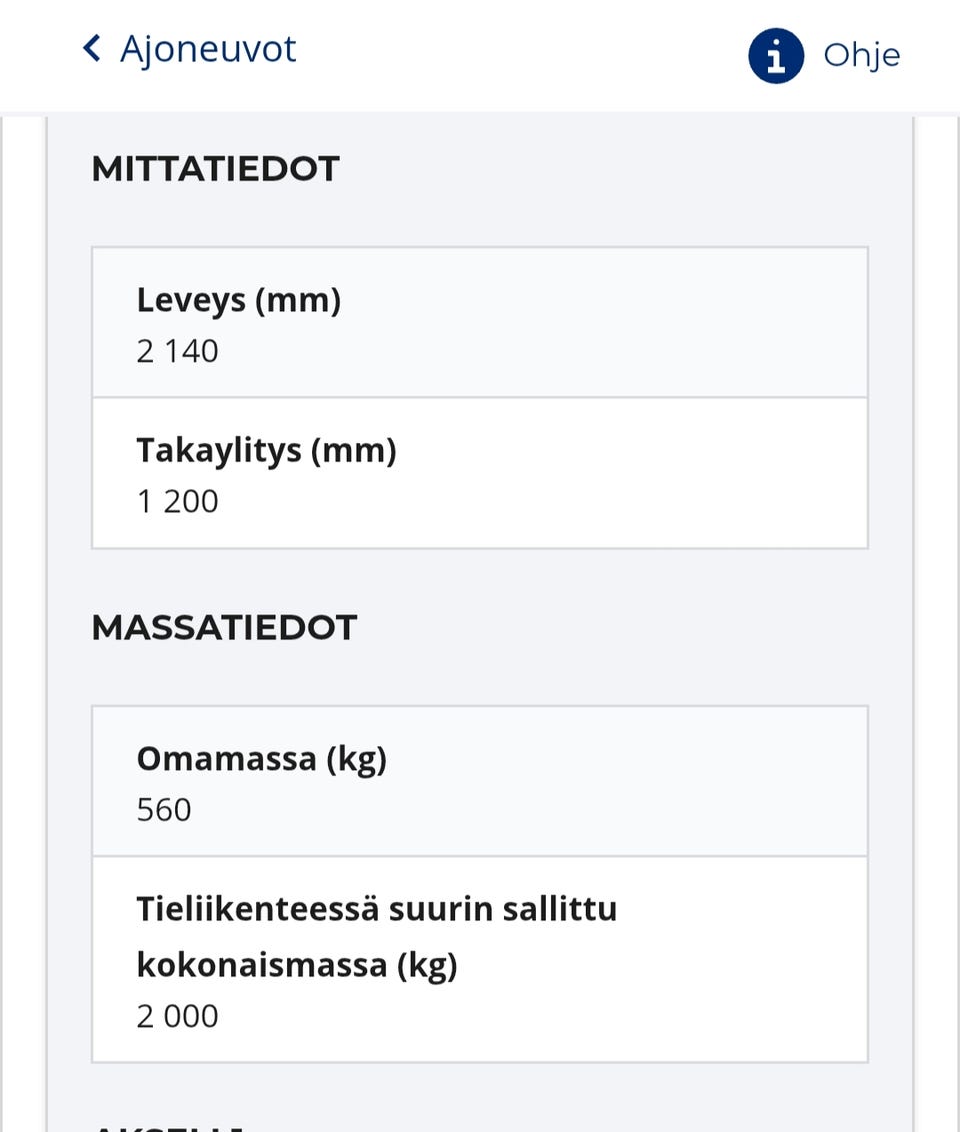Click the Takaylitys (mm) label text
Image resolution: width=960 pixels, height=1132 pixels.
tap(266, 450)
